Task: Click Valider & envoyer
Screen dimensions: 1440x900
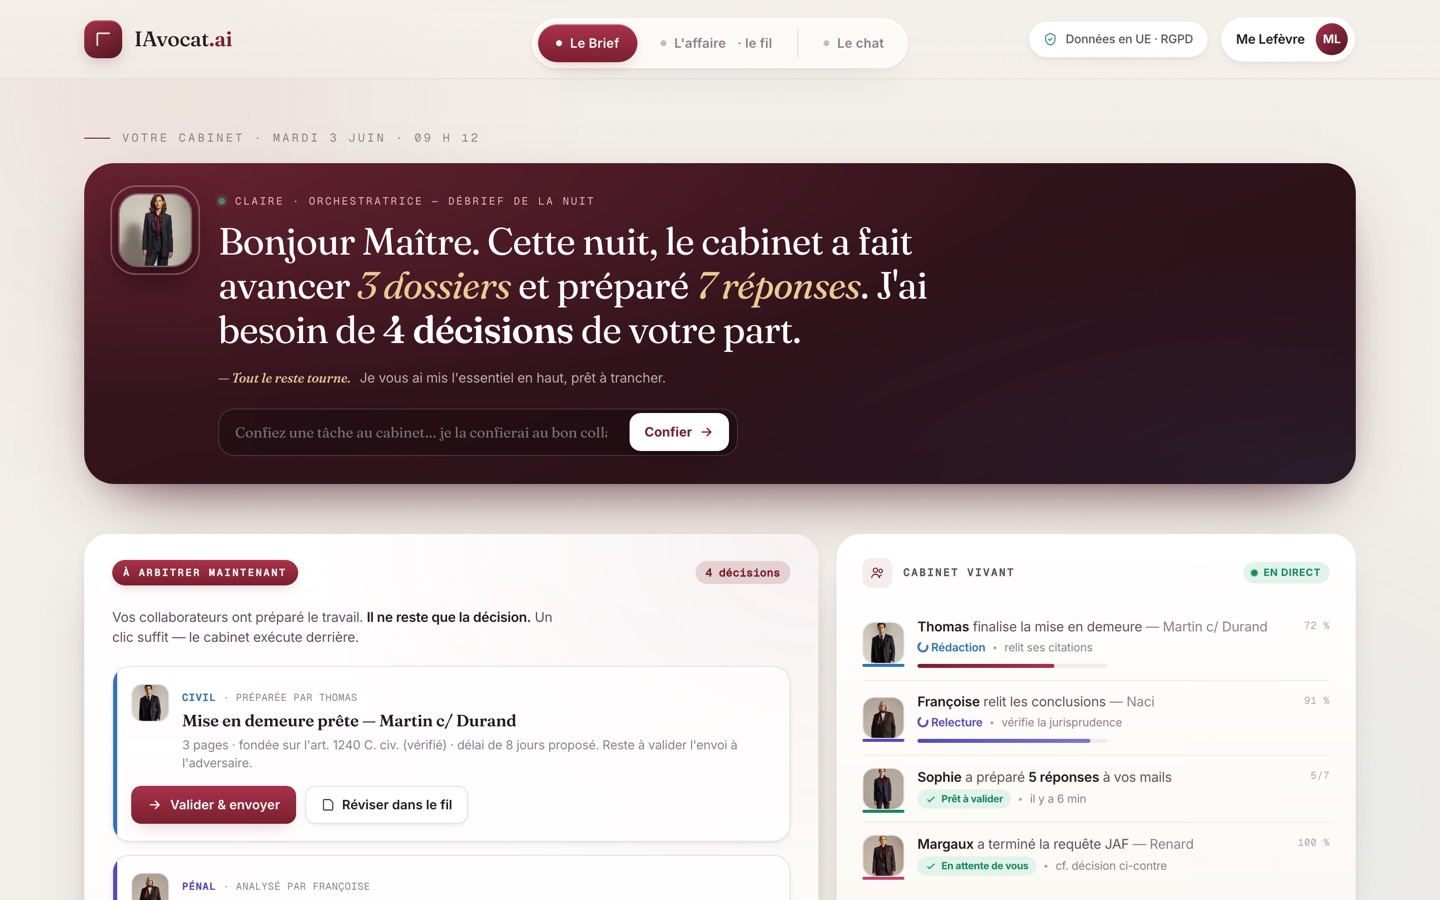Action: pyautogui.click(x=213, y=805)
